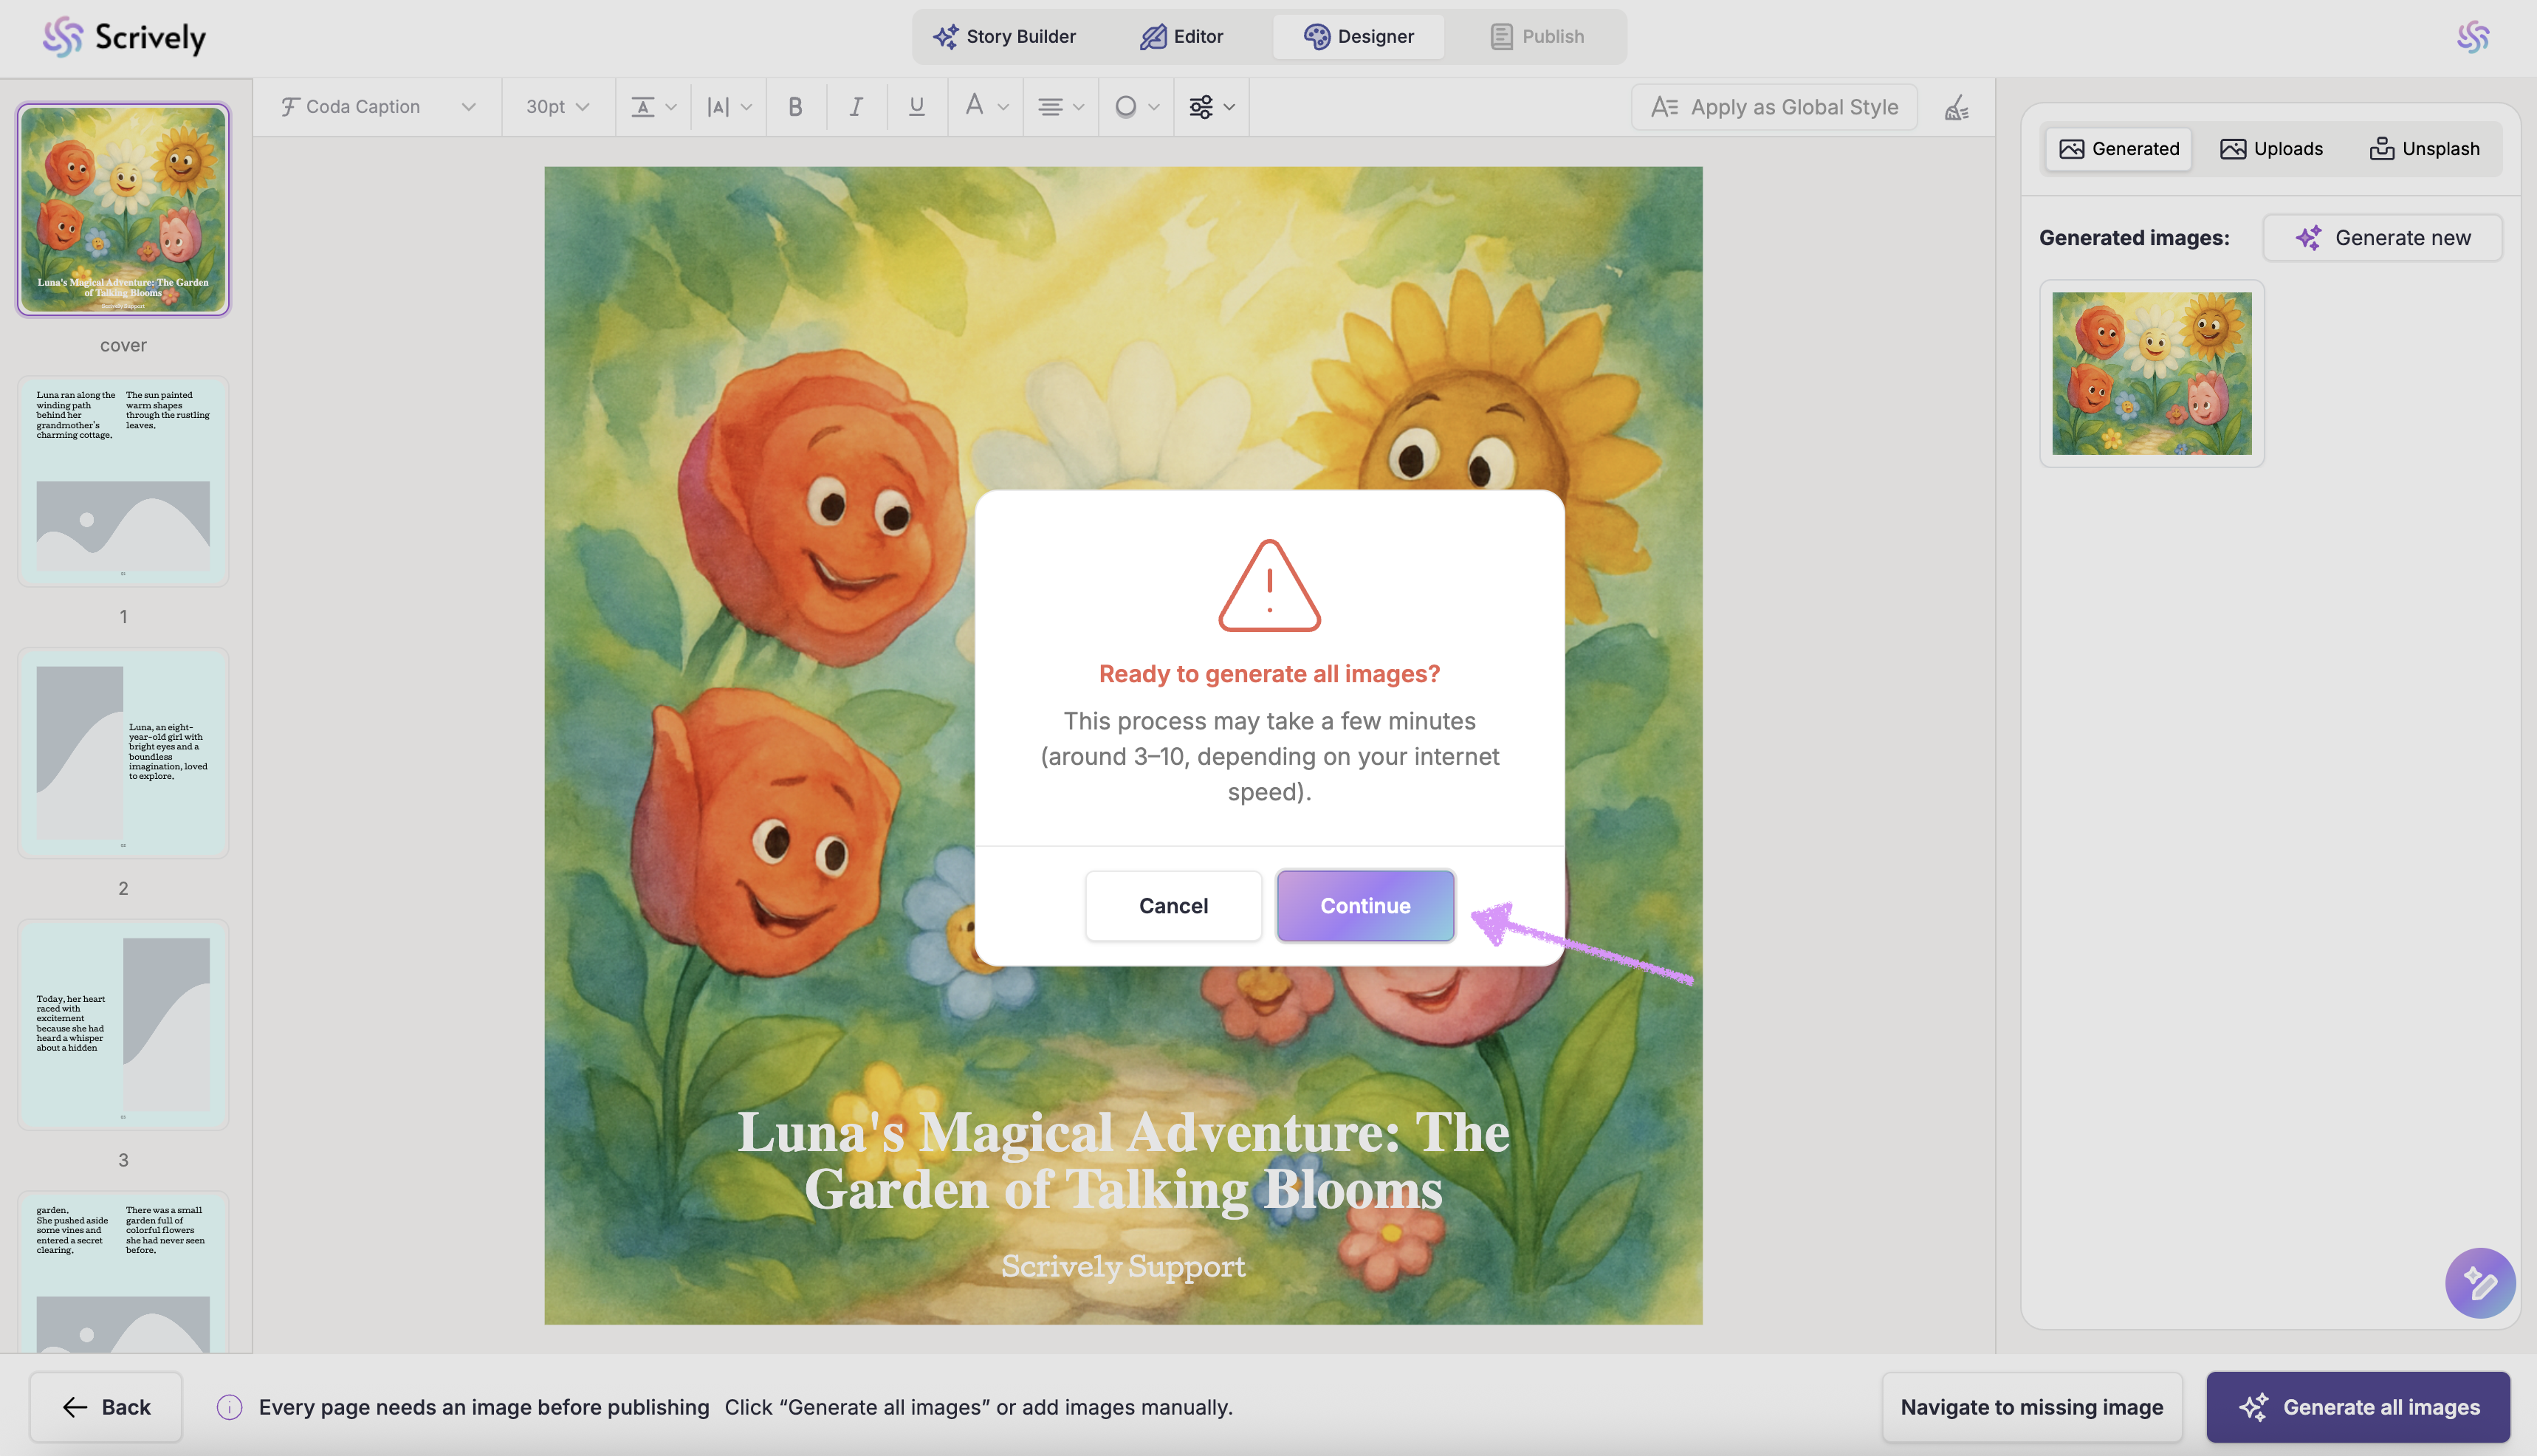The image size is (2537, 1456).
Task: Click the info icon beside publishing notice
Action: tap(229, 1407)
